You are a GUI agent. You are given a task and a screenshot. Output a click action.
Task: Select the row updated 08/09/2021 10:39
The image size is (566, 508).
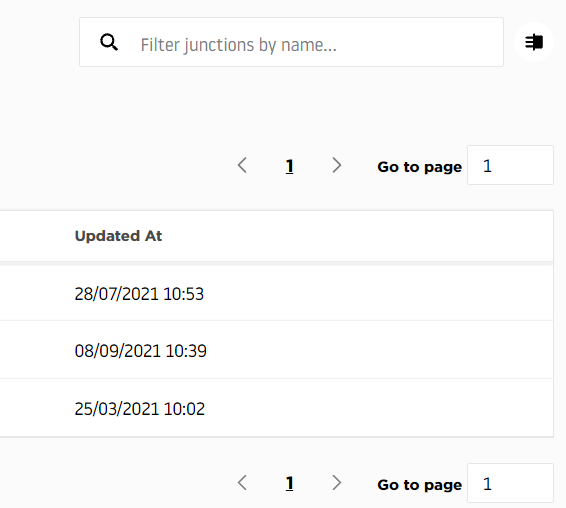pyautogui.click(x=277, y=349)
